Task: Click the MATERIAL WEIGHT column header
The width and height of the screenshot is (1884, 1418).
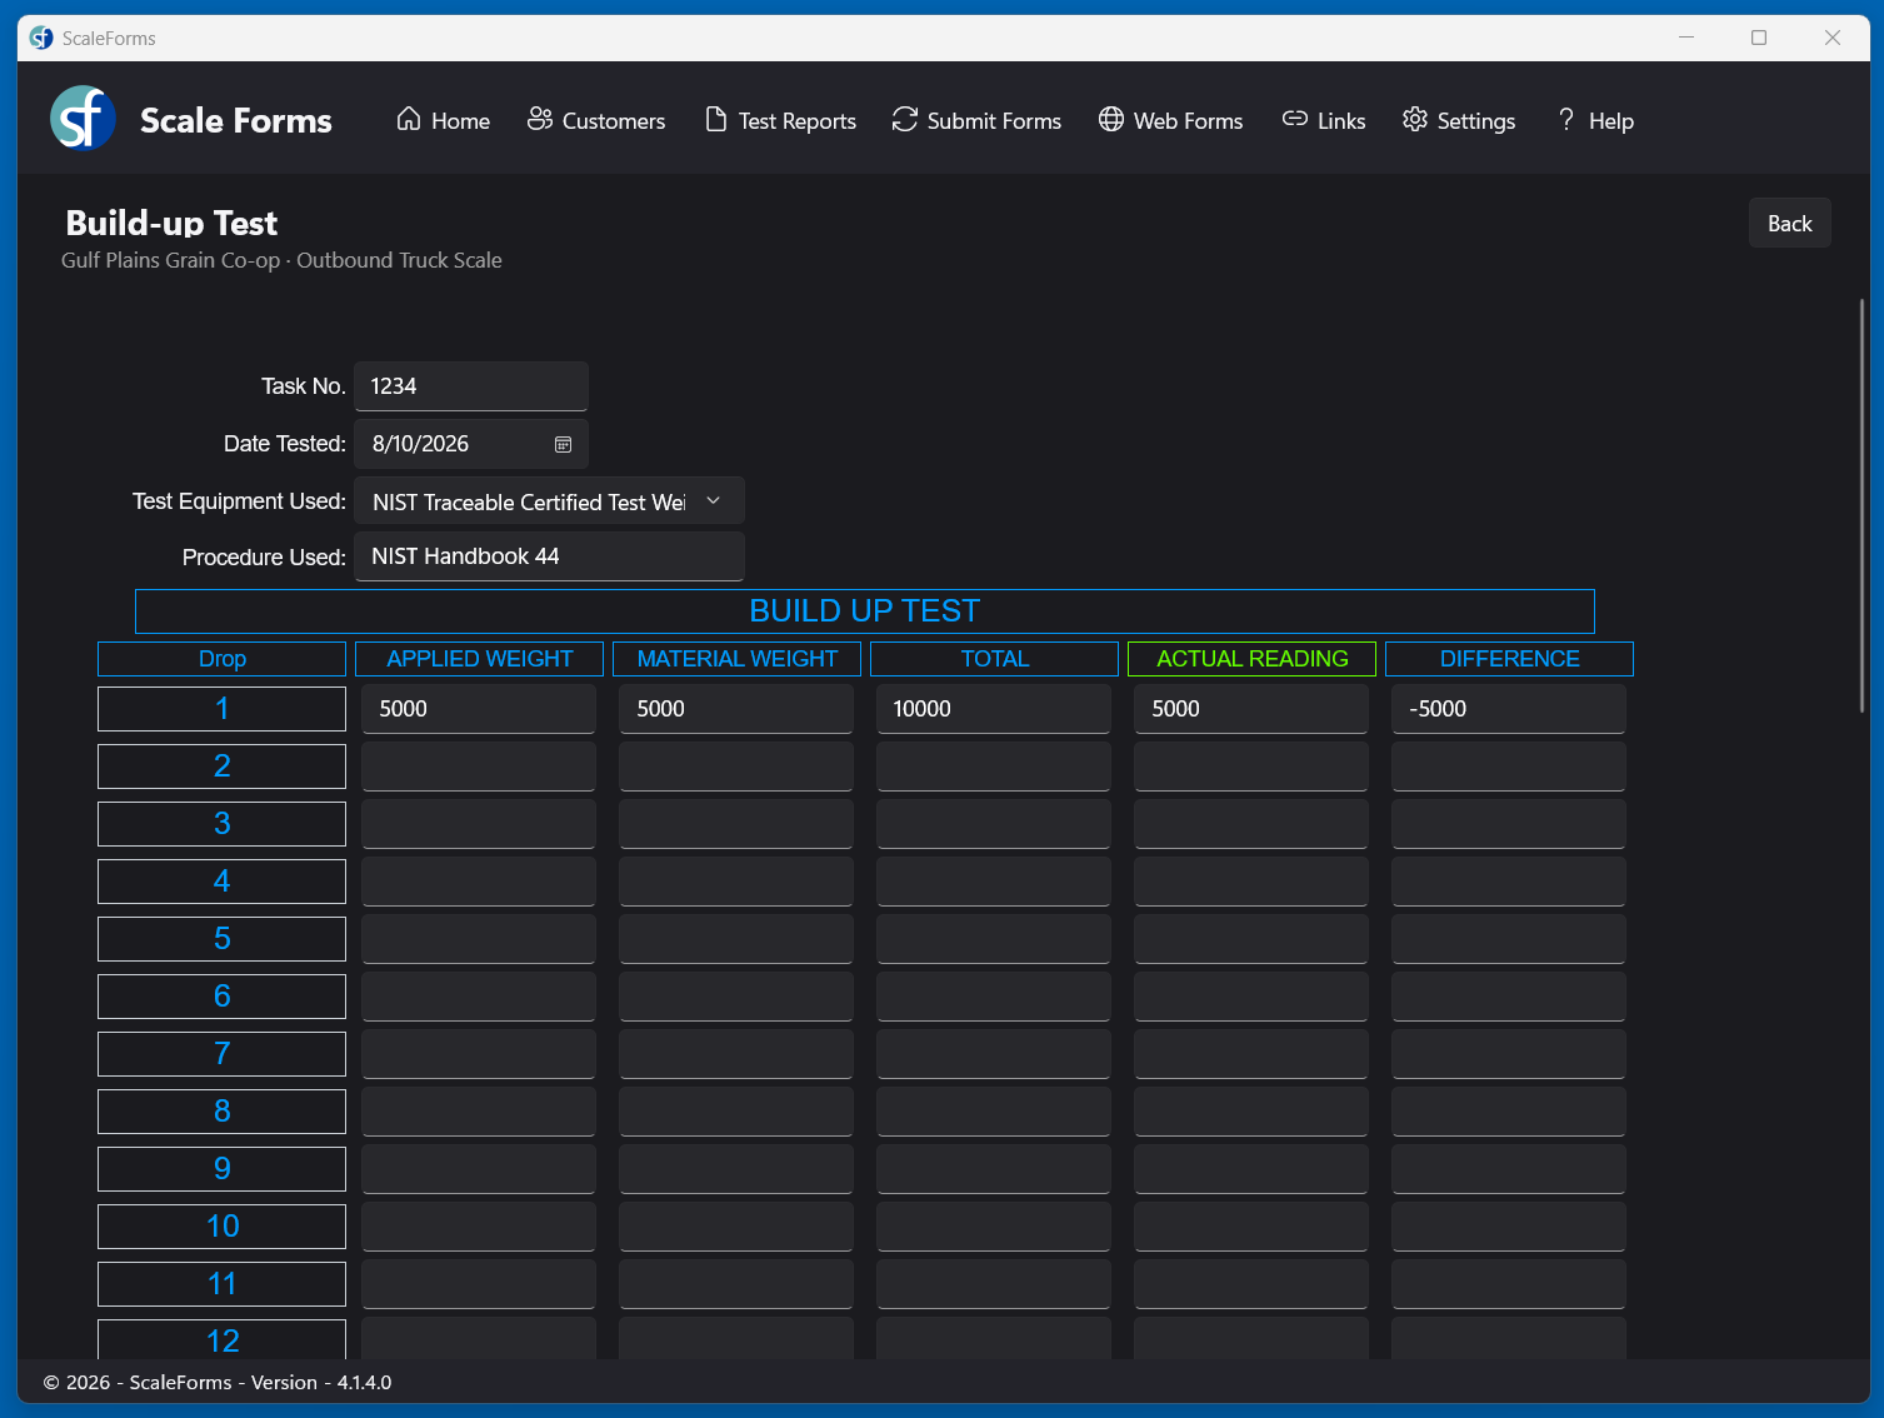Action: (x=737, y=659)
